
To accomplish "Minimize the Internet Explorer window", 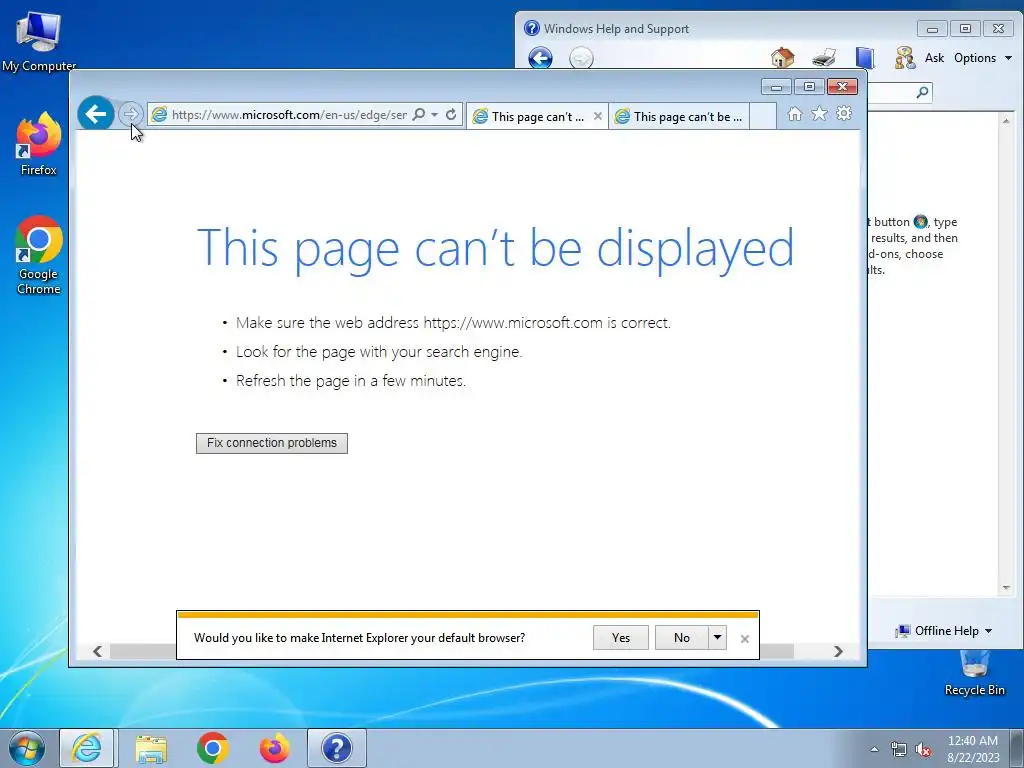I will point(776,87).
